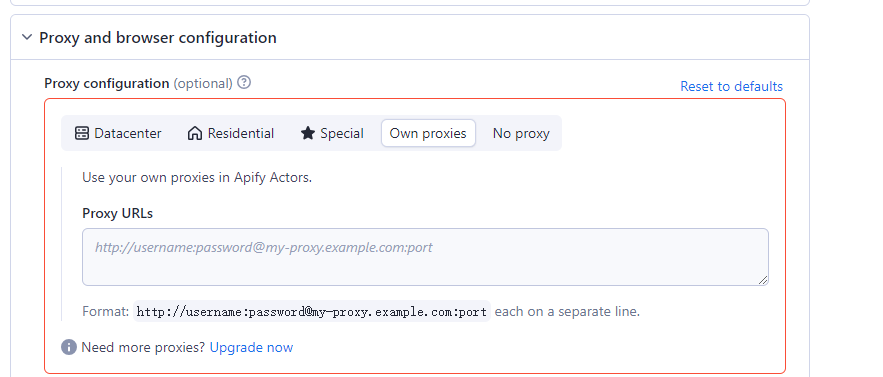Click the Proxy URLs textarea resize handle
The width and height of the screenshot is (883, 377).
762,280
